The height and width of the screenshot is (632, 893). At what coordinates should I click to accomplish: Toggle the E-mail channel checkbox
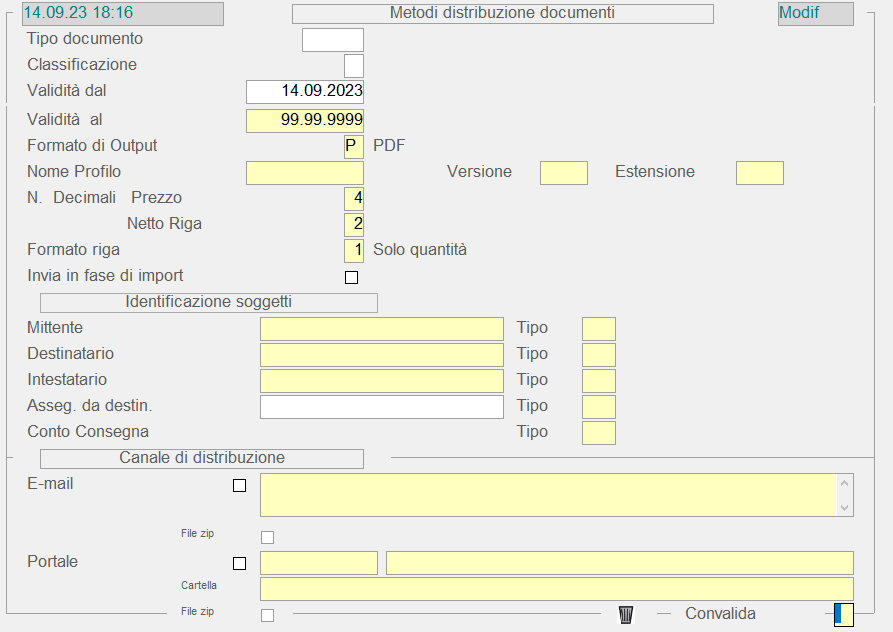[x=239, y=486]
